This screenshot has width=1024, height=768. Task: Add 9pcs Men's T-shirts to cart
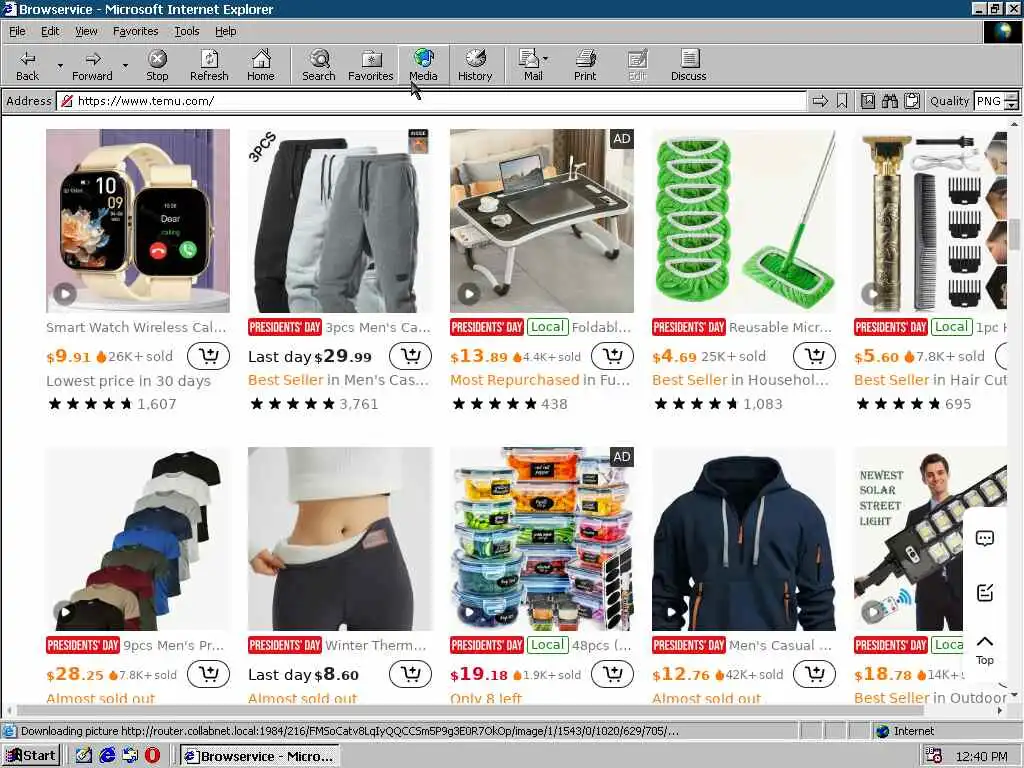click(x=208, y=674)
